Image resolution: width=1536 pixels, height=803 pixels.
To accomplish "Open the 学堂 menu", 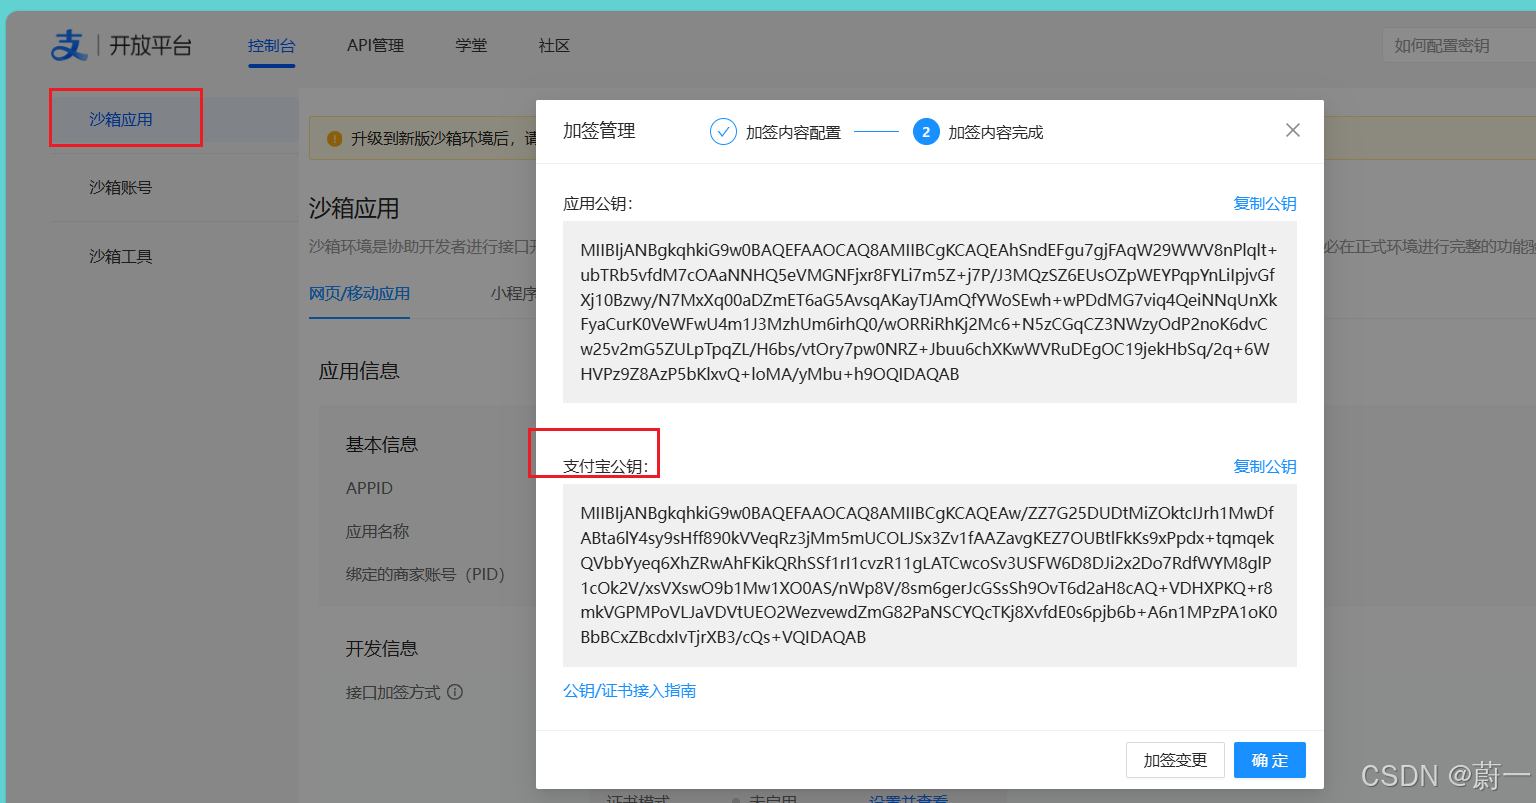I will click(x=471, y=46).
